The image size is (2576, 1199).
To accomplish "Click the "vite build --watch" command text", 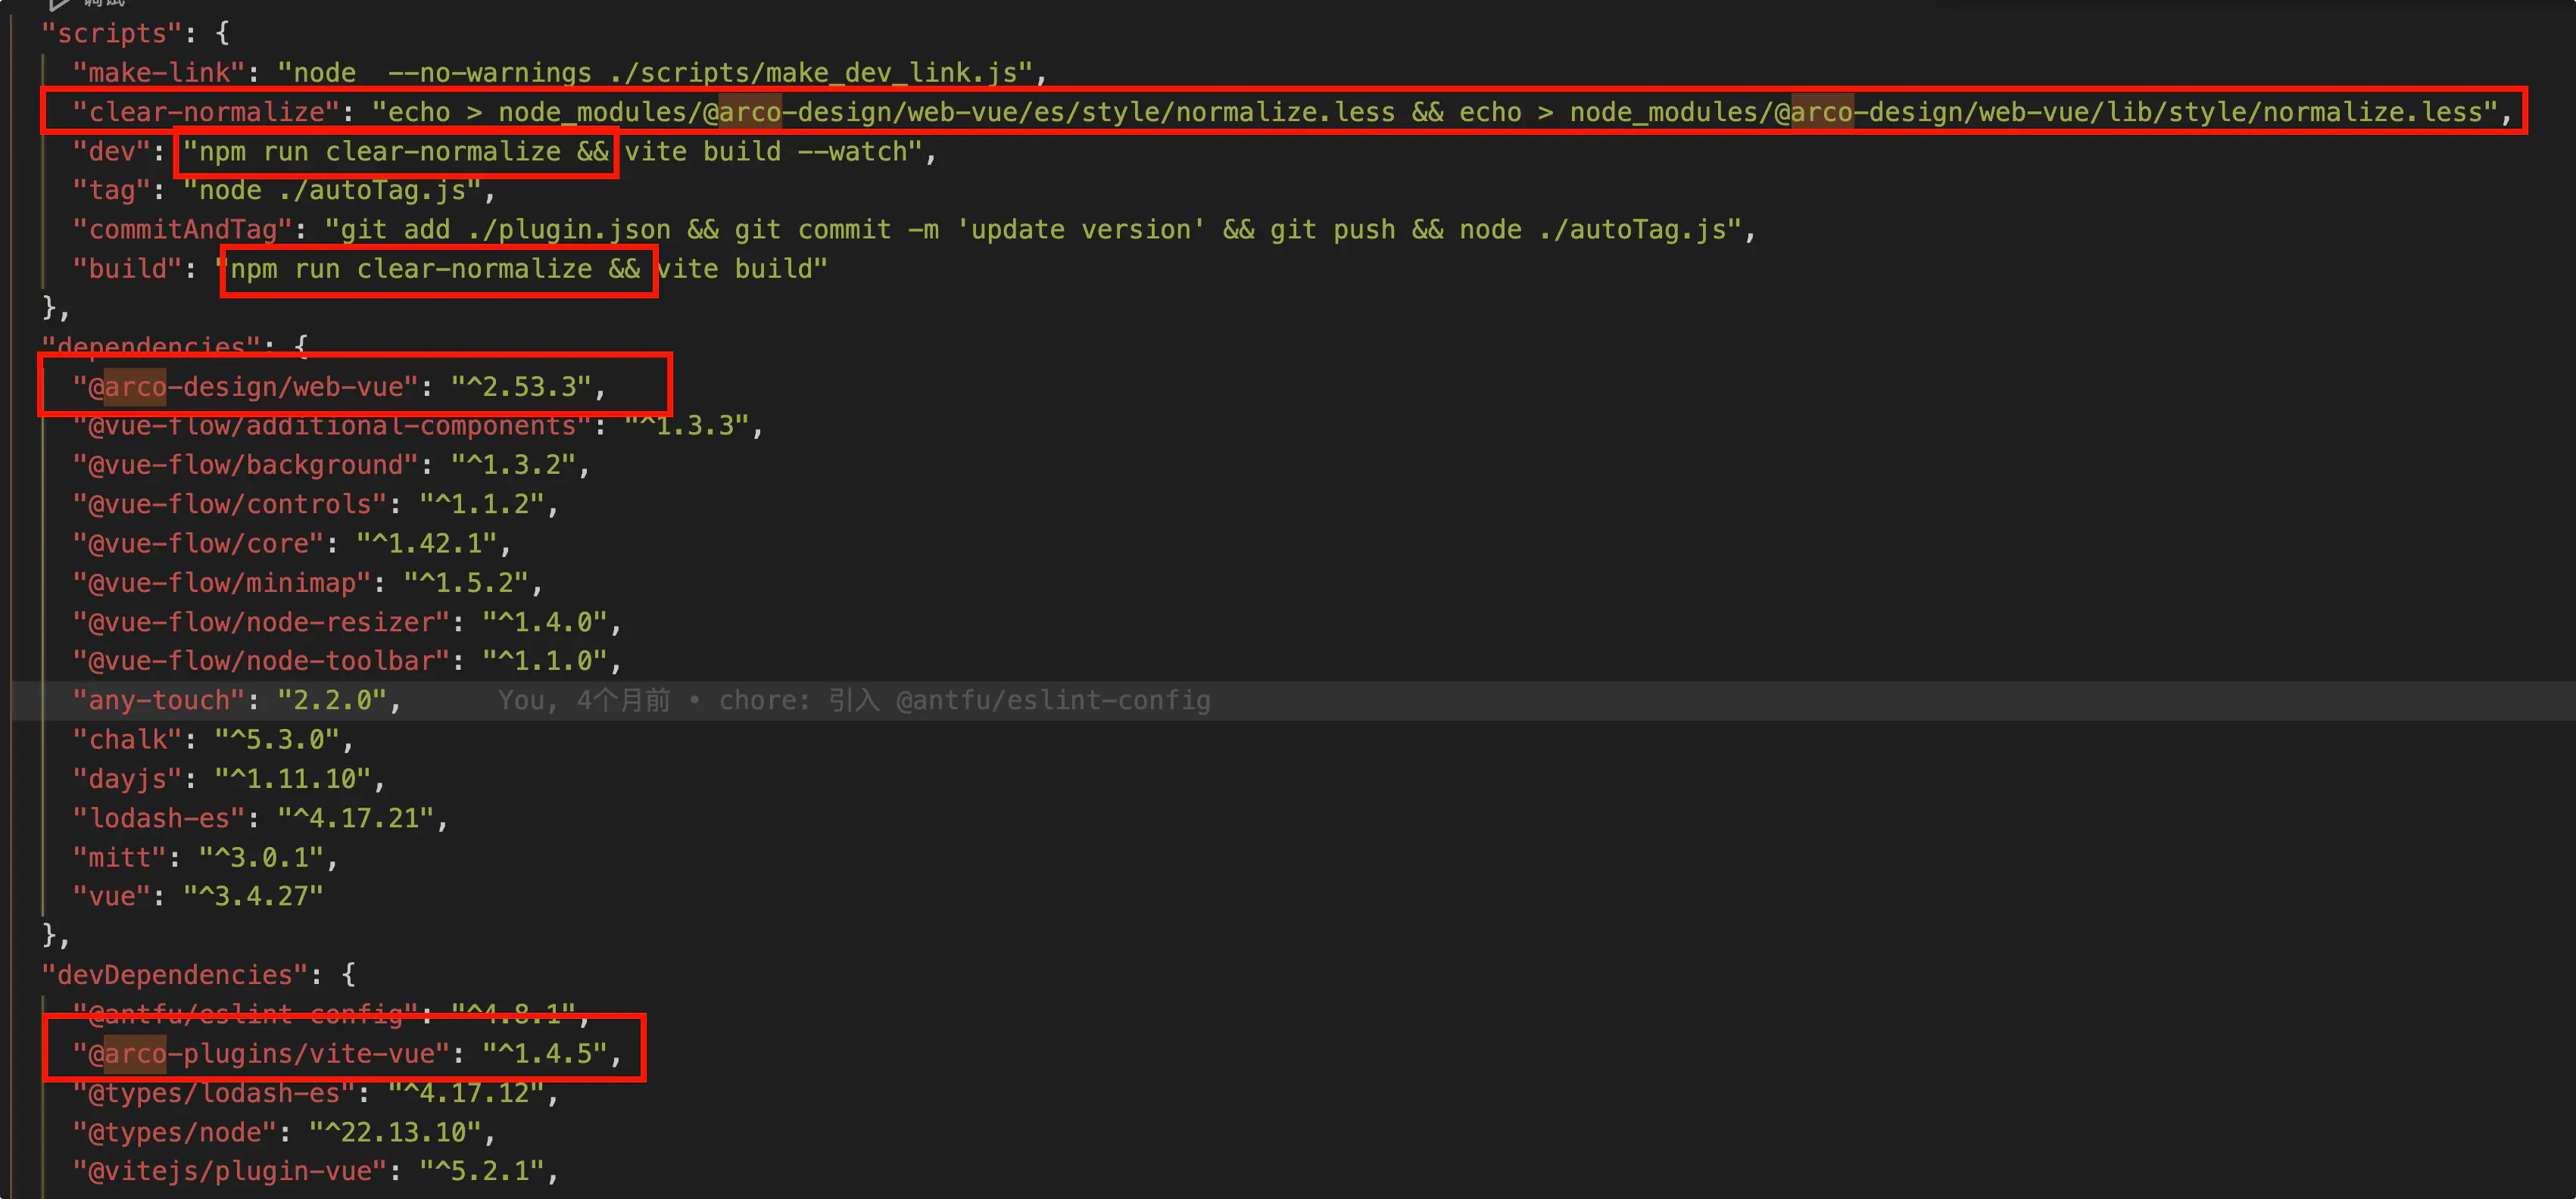I will 773,152.
